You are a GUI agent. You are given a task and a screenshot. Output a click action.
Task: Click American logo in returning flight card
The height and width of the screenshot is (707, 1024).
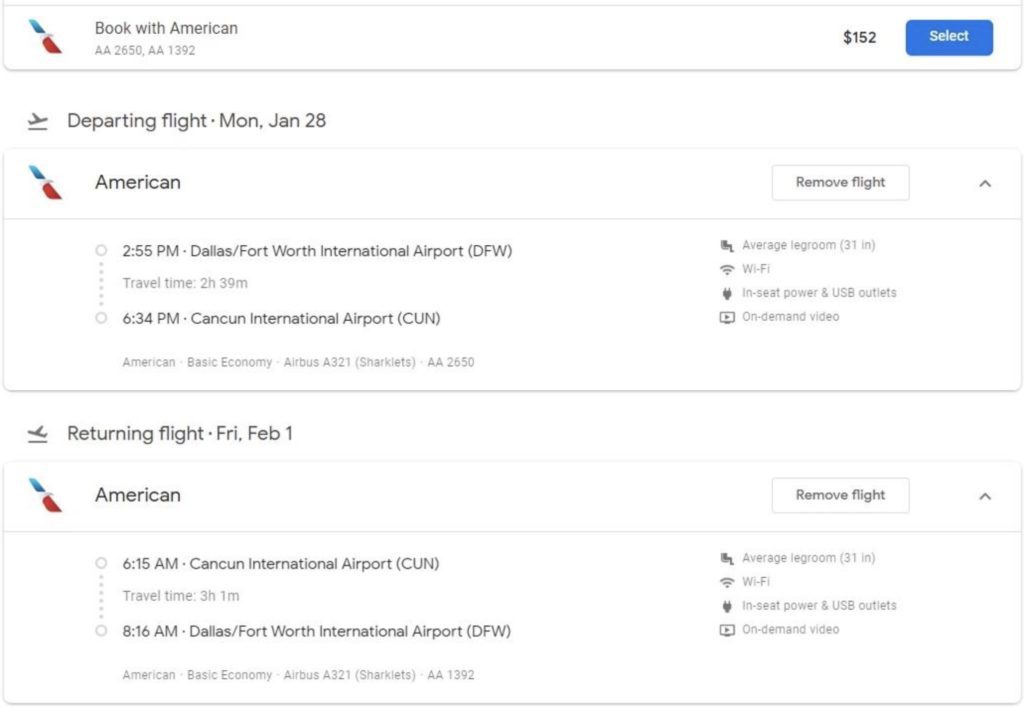pyautogui.click(x=45, y=495)
